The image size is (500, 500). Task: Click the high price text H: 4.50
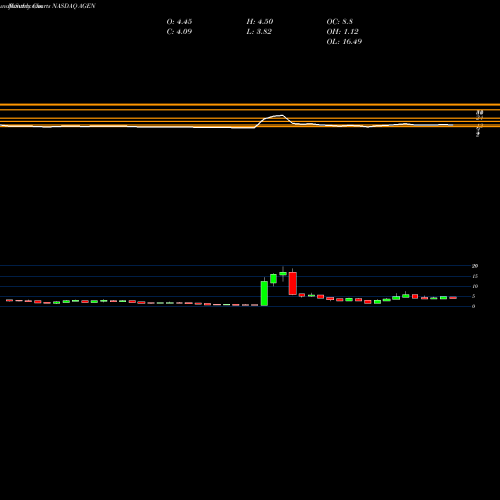click(x=260, y=22)
